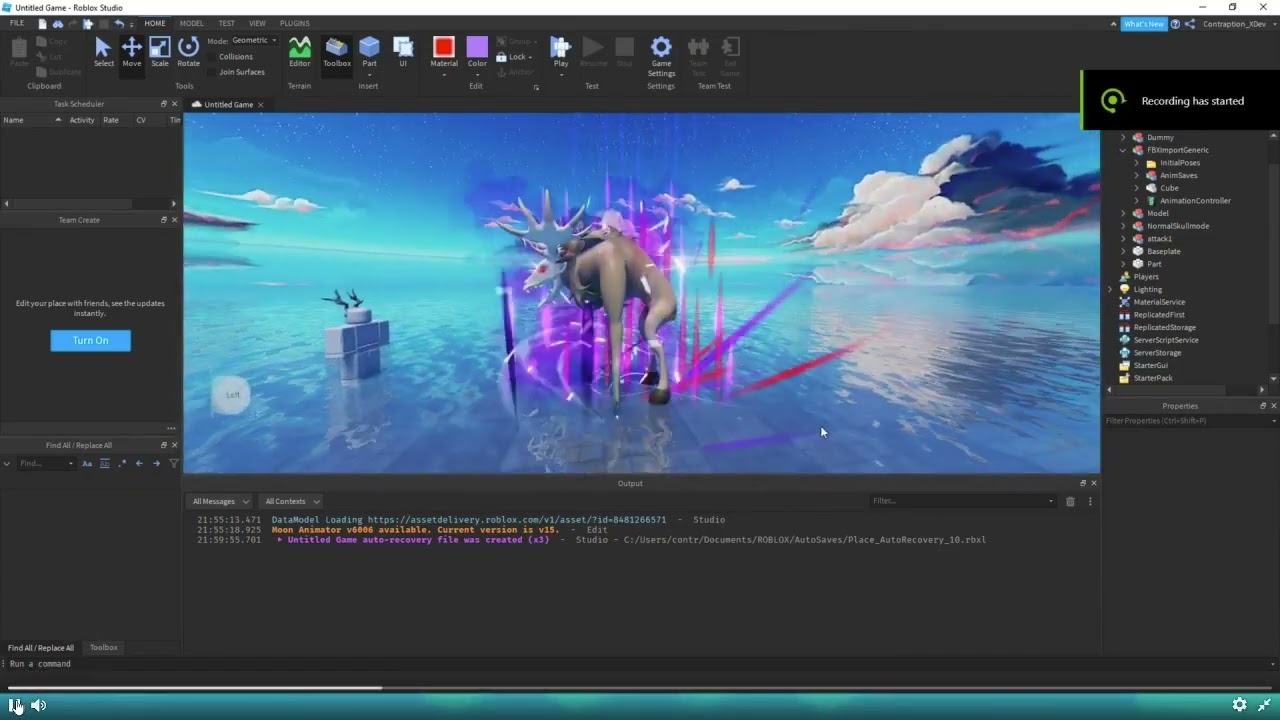Expand the Dummy model in Explorer
This screenshot has width=1280, height=720.
1123,137
